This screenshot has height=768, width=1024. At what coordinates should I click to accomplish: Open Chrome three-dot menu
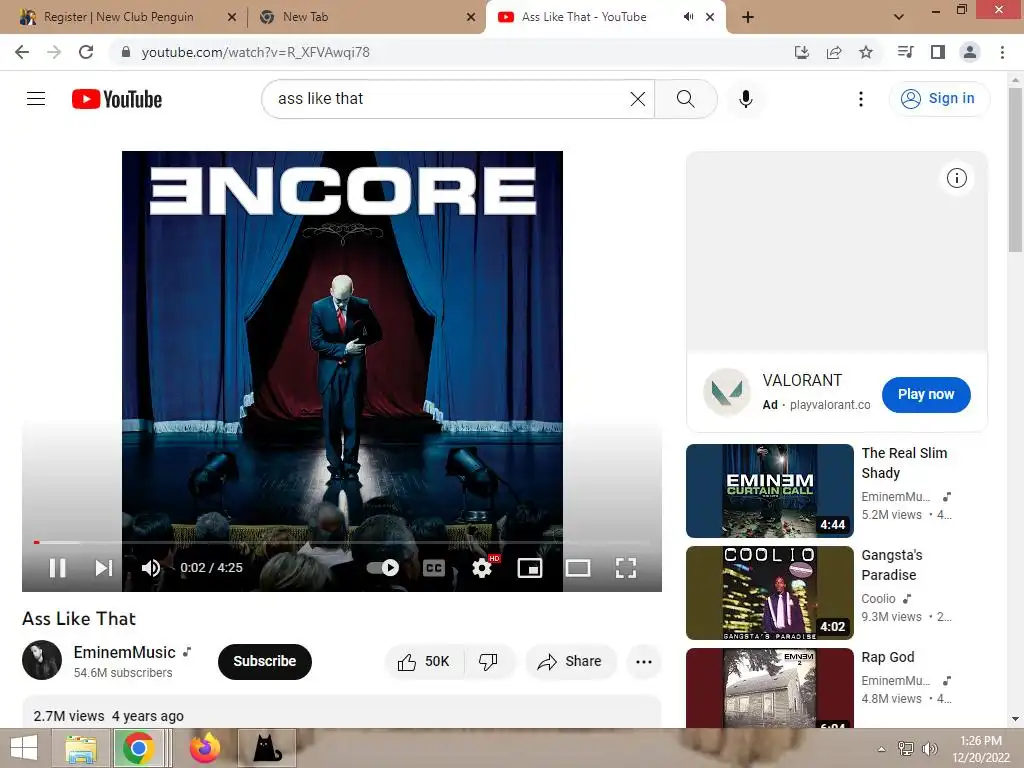[1002, 52]
